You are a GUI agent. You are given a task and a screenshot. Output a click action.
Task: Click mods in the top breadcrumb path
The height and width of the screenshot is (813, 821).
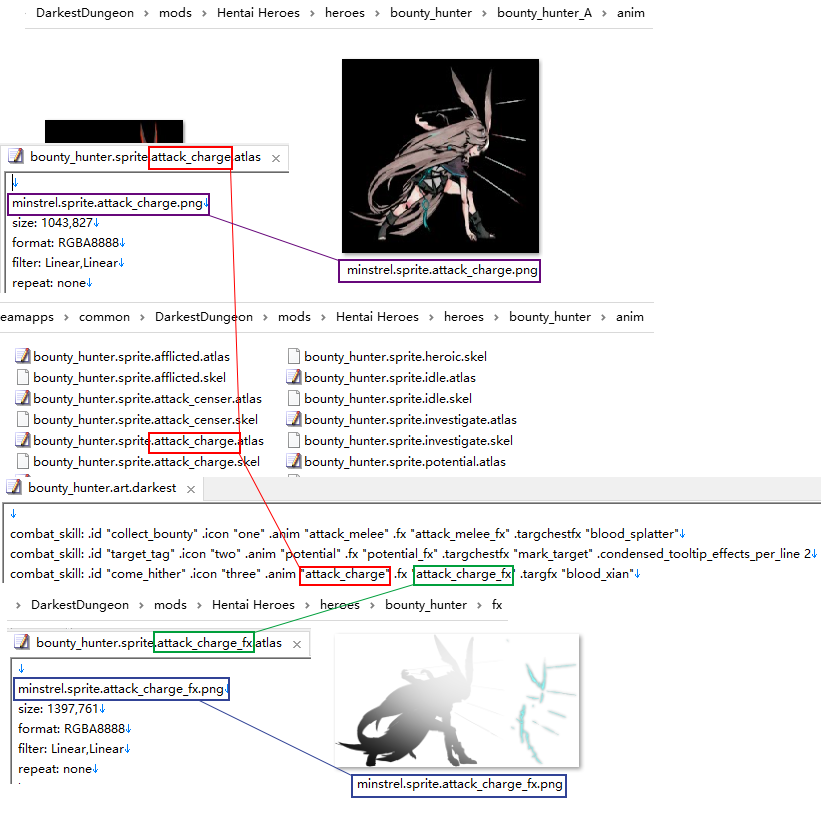point(175,13)
